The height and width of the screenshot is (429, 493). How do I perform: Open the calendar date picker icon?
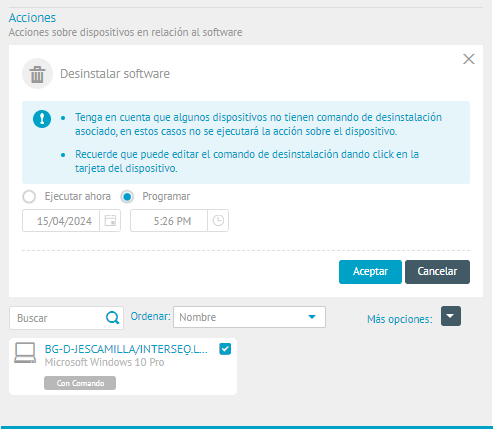(110, 221)
